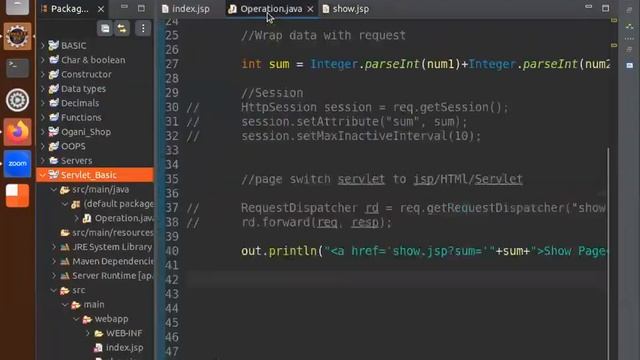Select Servlet_Basic project row
The image size is (640, 360).
[95, 175]
